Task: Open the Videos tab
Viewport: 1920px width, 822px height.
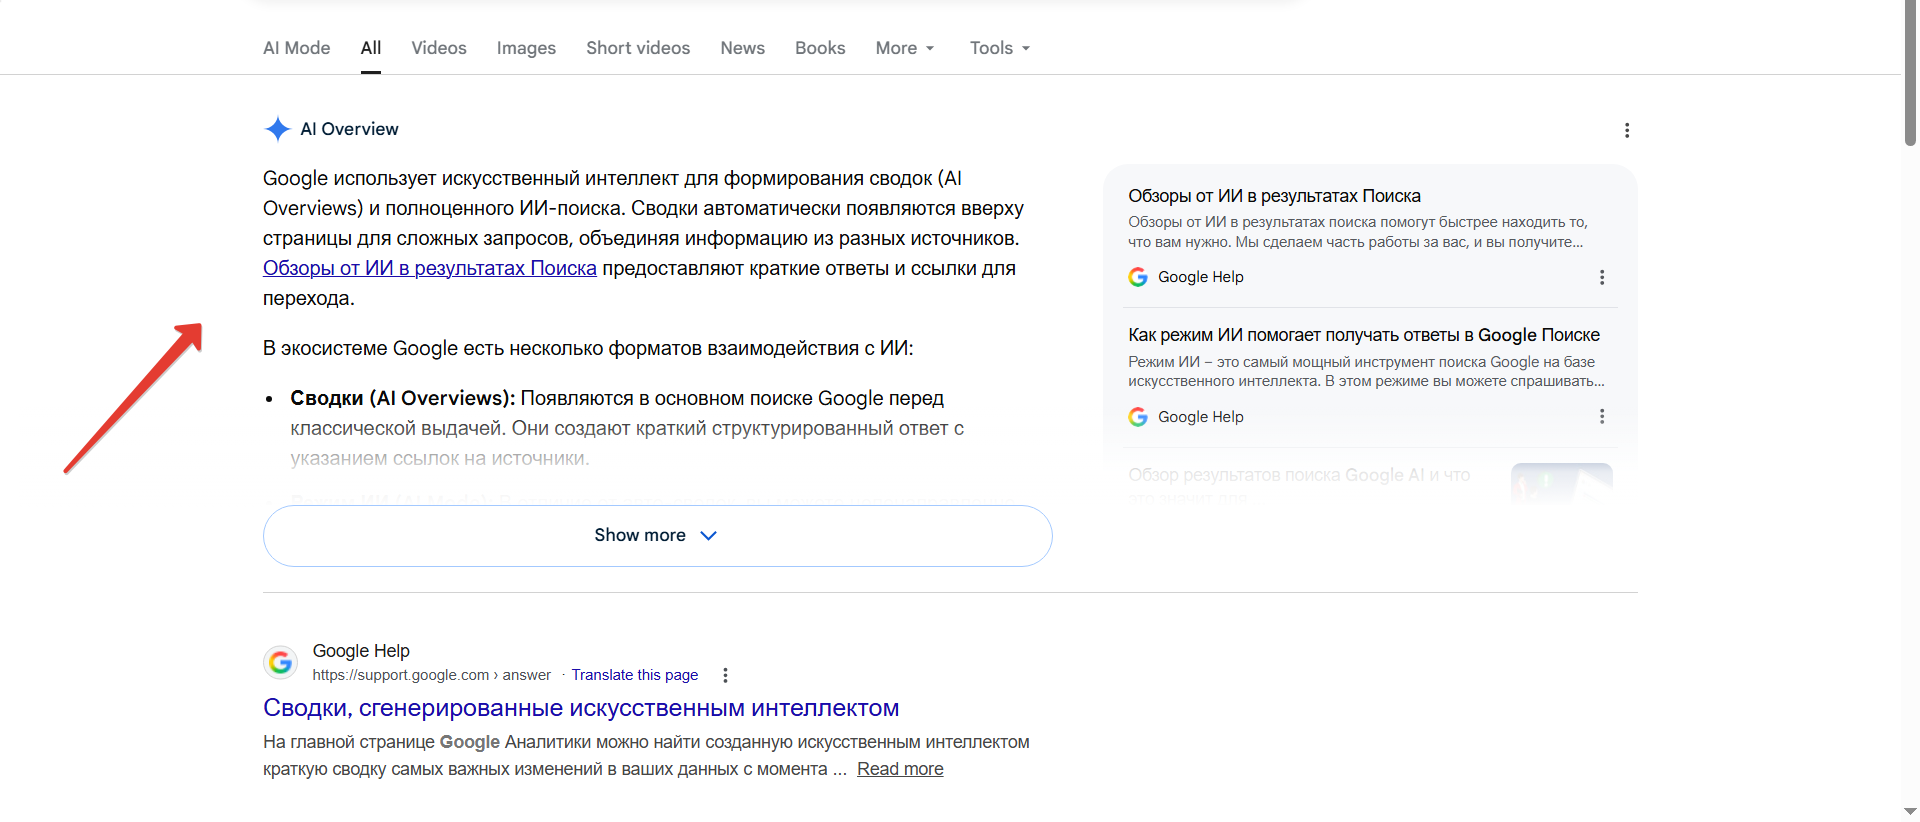Action: 439,48
